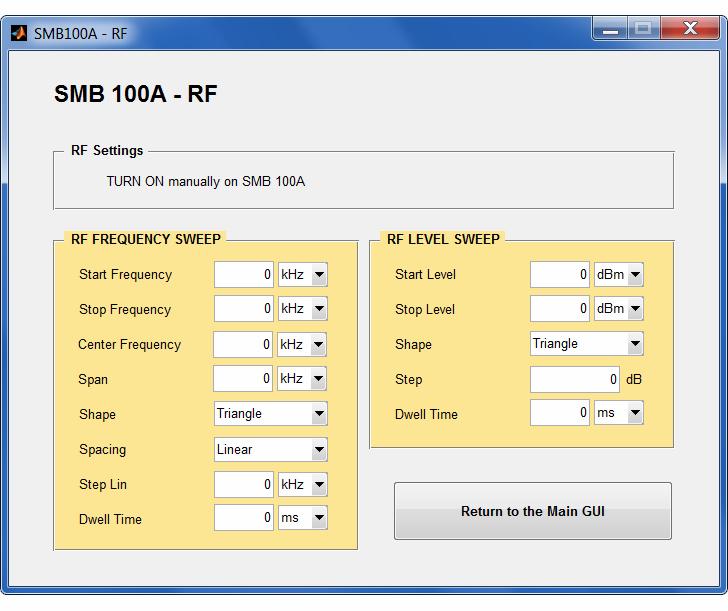The image size is (728, 611).
Task: Open Stop Level dBm unit dropdown
Action: coord(619,309)
